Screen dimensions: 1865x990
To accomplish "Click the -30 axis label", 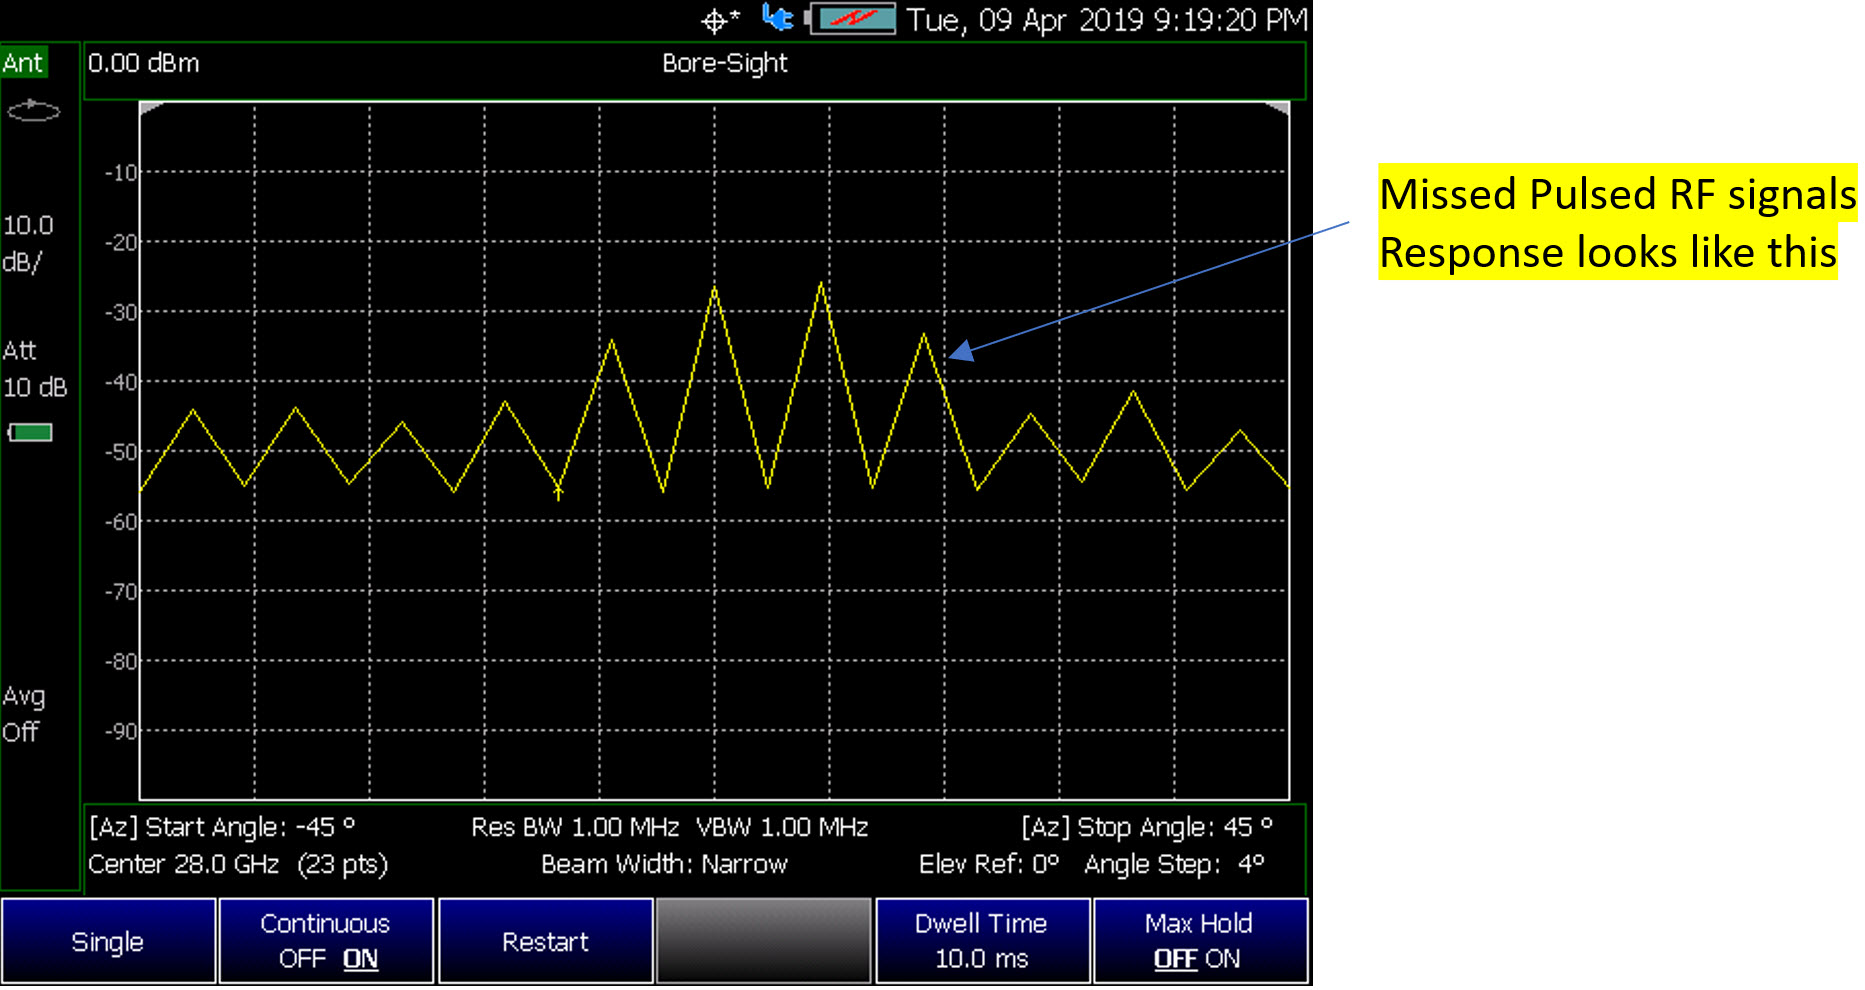I will pyautogui.click(x=121, y=313).
